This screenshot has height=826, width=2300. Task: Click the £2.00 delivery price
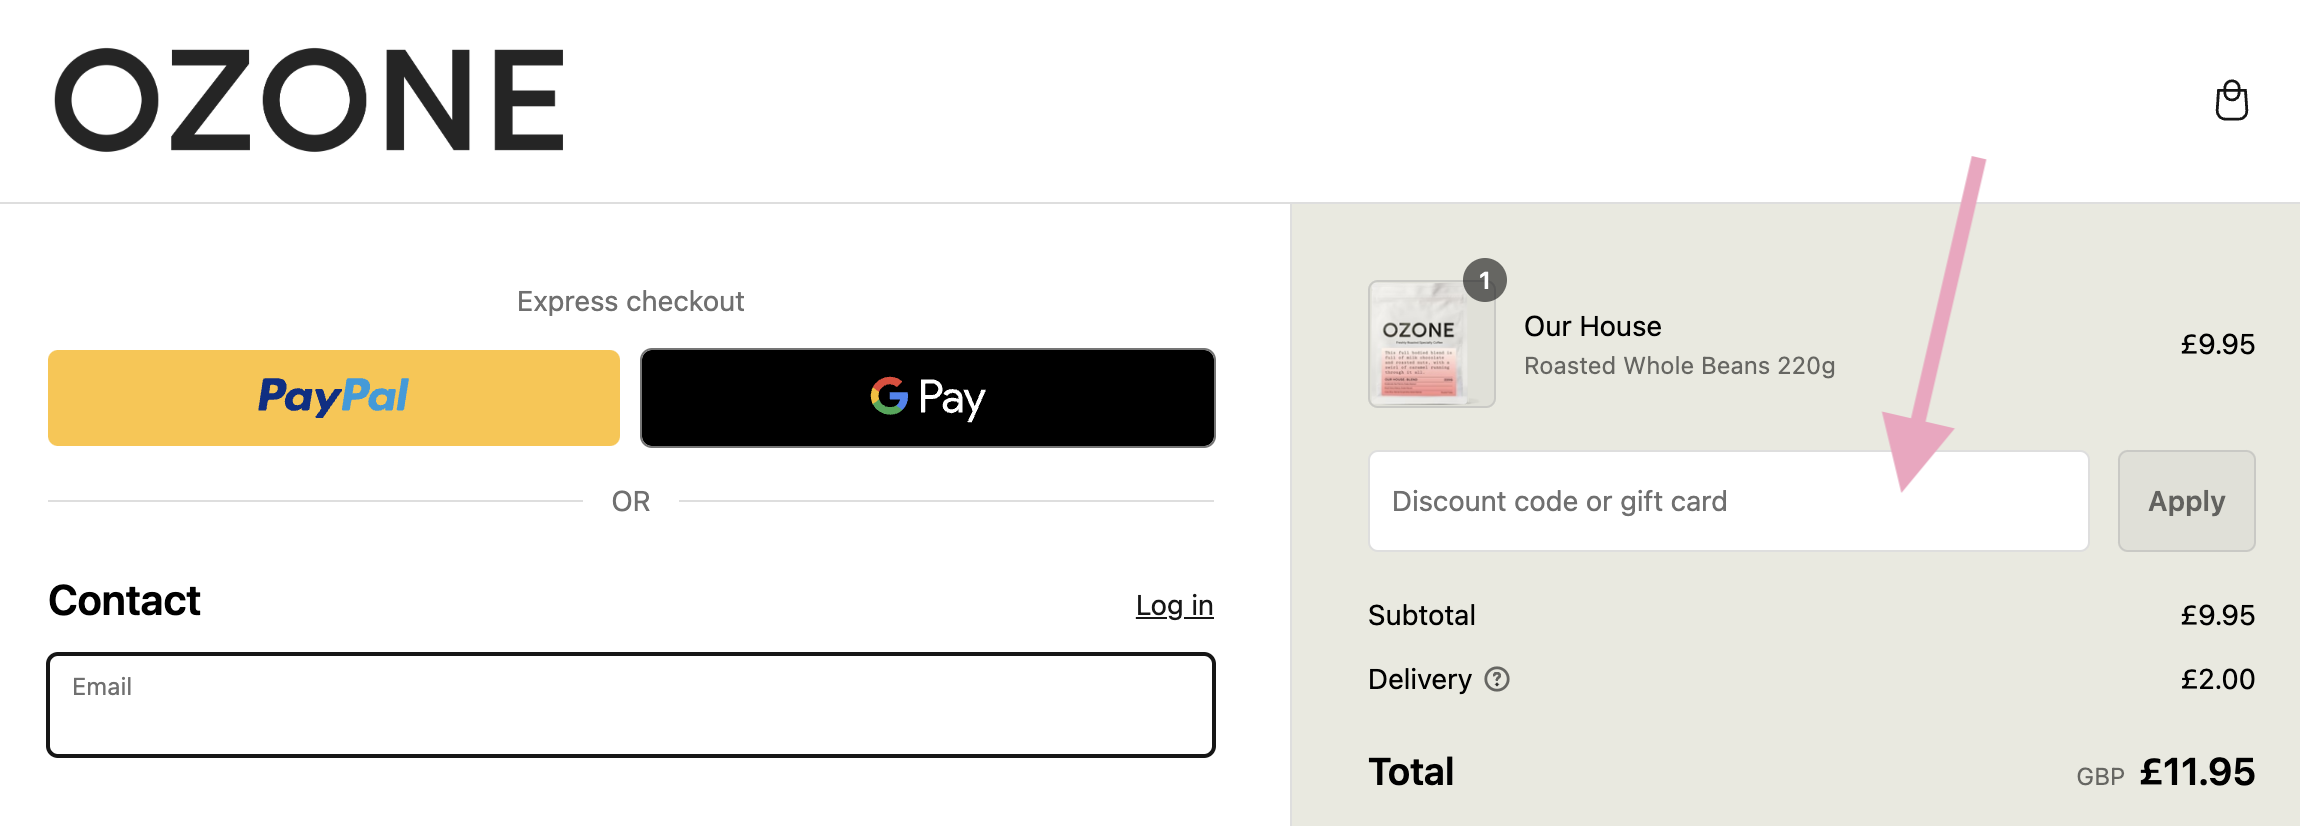2217,679
